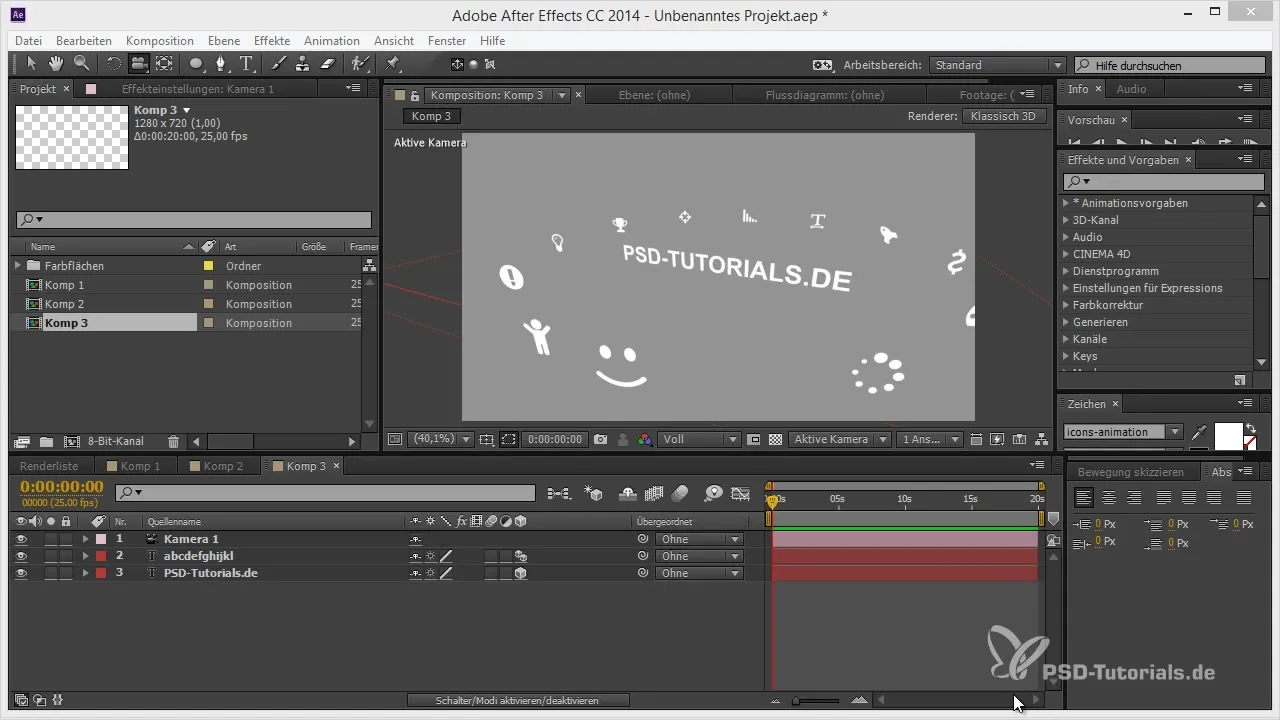This screenshot has width=1280, height=720.
Task: Center text in Absatz panel
Action: (1109, 497)
